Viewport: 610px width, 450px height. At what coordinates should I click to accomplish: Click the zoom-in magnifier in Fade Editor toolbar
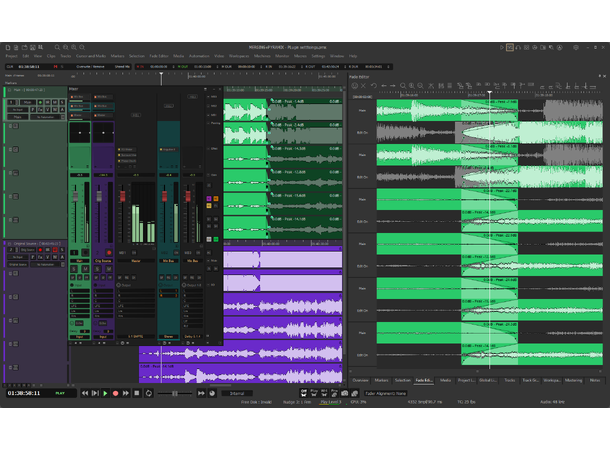412,86
